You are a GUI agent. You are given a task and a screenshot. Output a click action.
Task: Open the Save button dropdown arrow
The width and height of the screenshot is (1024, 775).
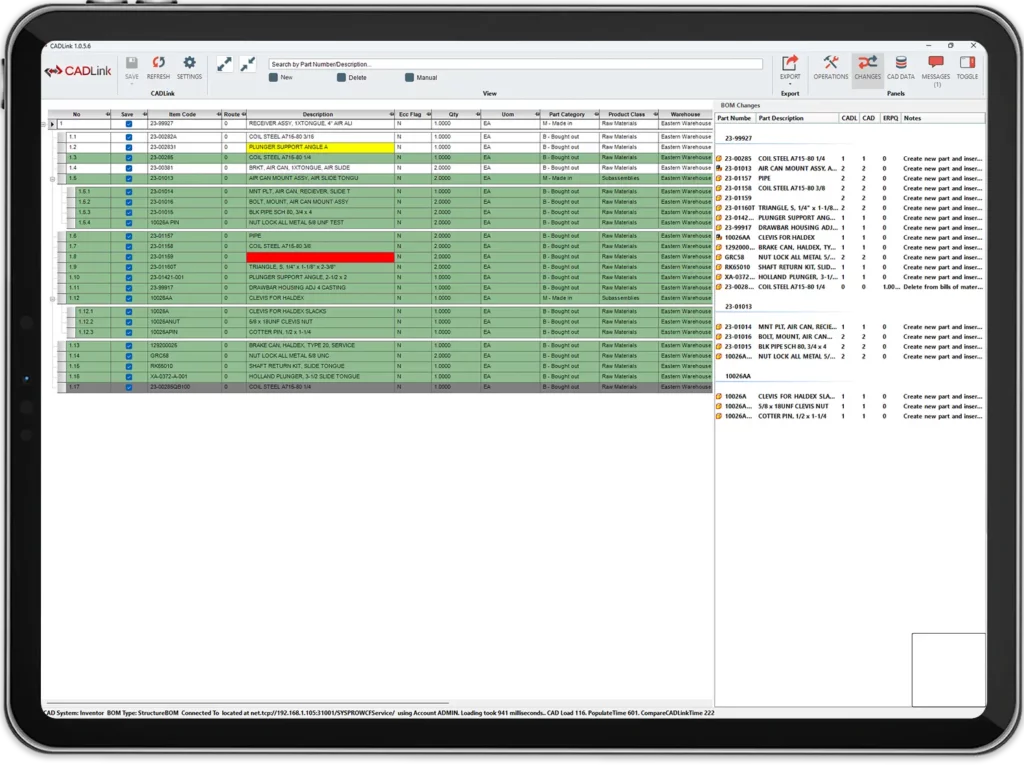pos(131,84)
